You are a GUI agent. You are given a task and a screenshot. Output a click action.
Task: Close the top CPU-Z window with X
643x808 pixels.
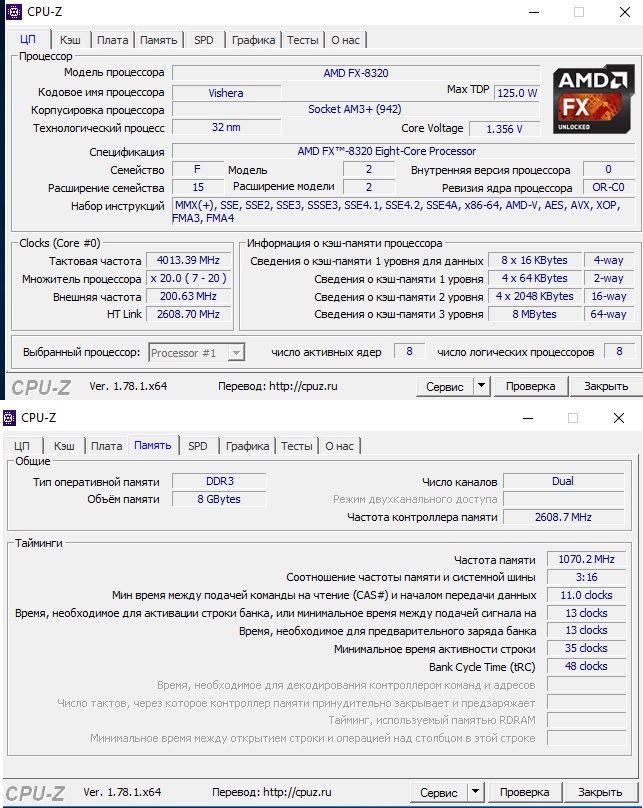point(625,12)
